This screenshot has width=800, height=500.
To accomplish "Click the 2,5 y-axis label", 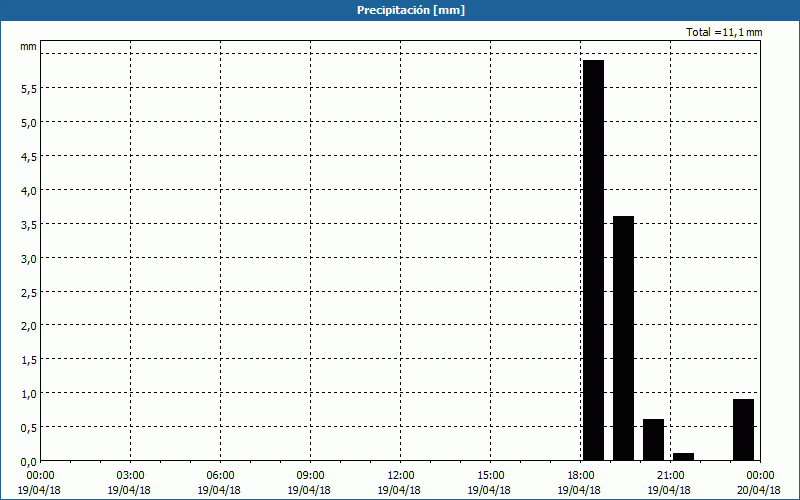I will (x=29, y=292).
